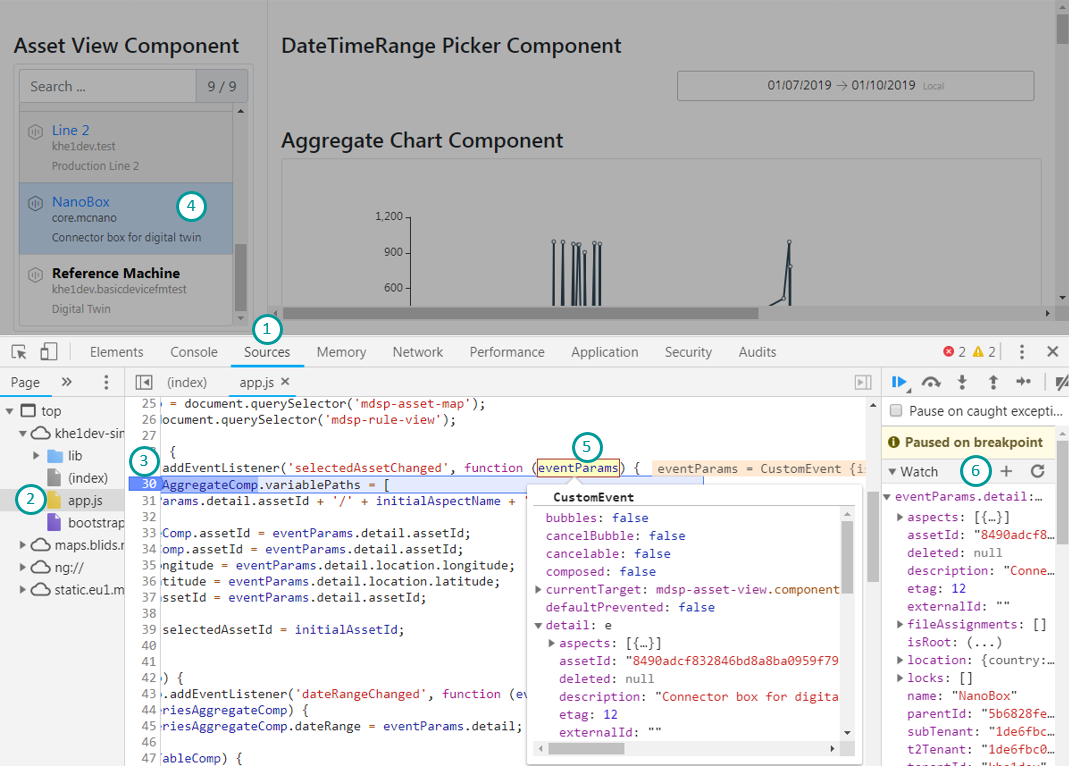Close the app.js editor tab
The image size is (1069, 766).
(x=286, y=382)
